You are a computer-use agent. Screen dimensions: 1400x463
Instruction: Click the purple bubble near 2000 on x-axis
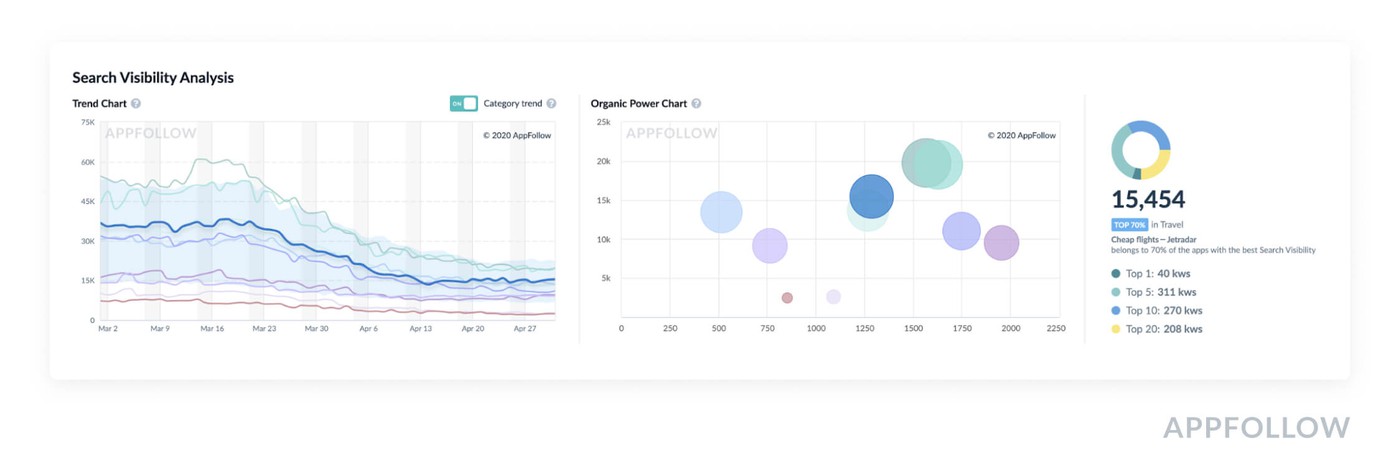(1001, 242)
